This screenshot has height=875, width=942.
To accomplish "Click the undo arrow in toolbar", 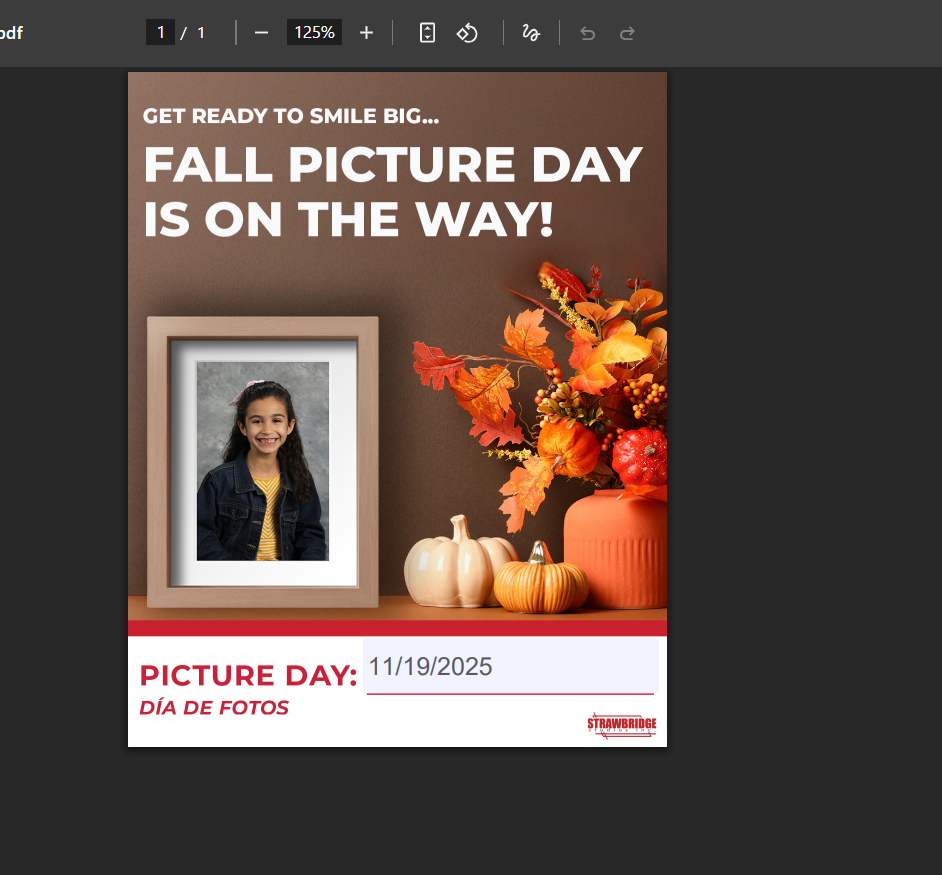I will (588, 33).
